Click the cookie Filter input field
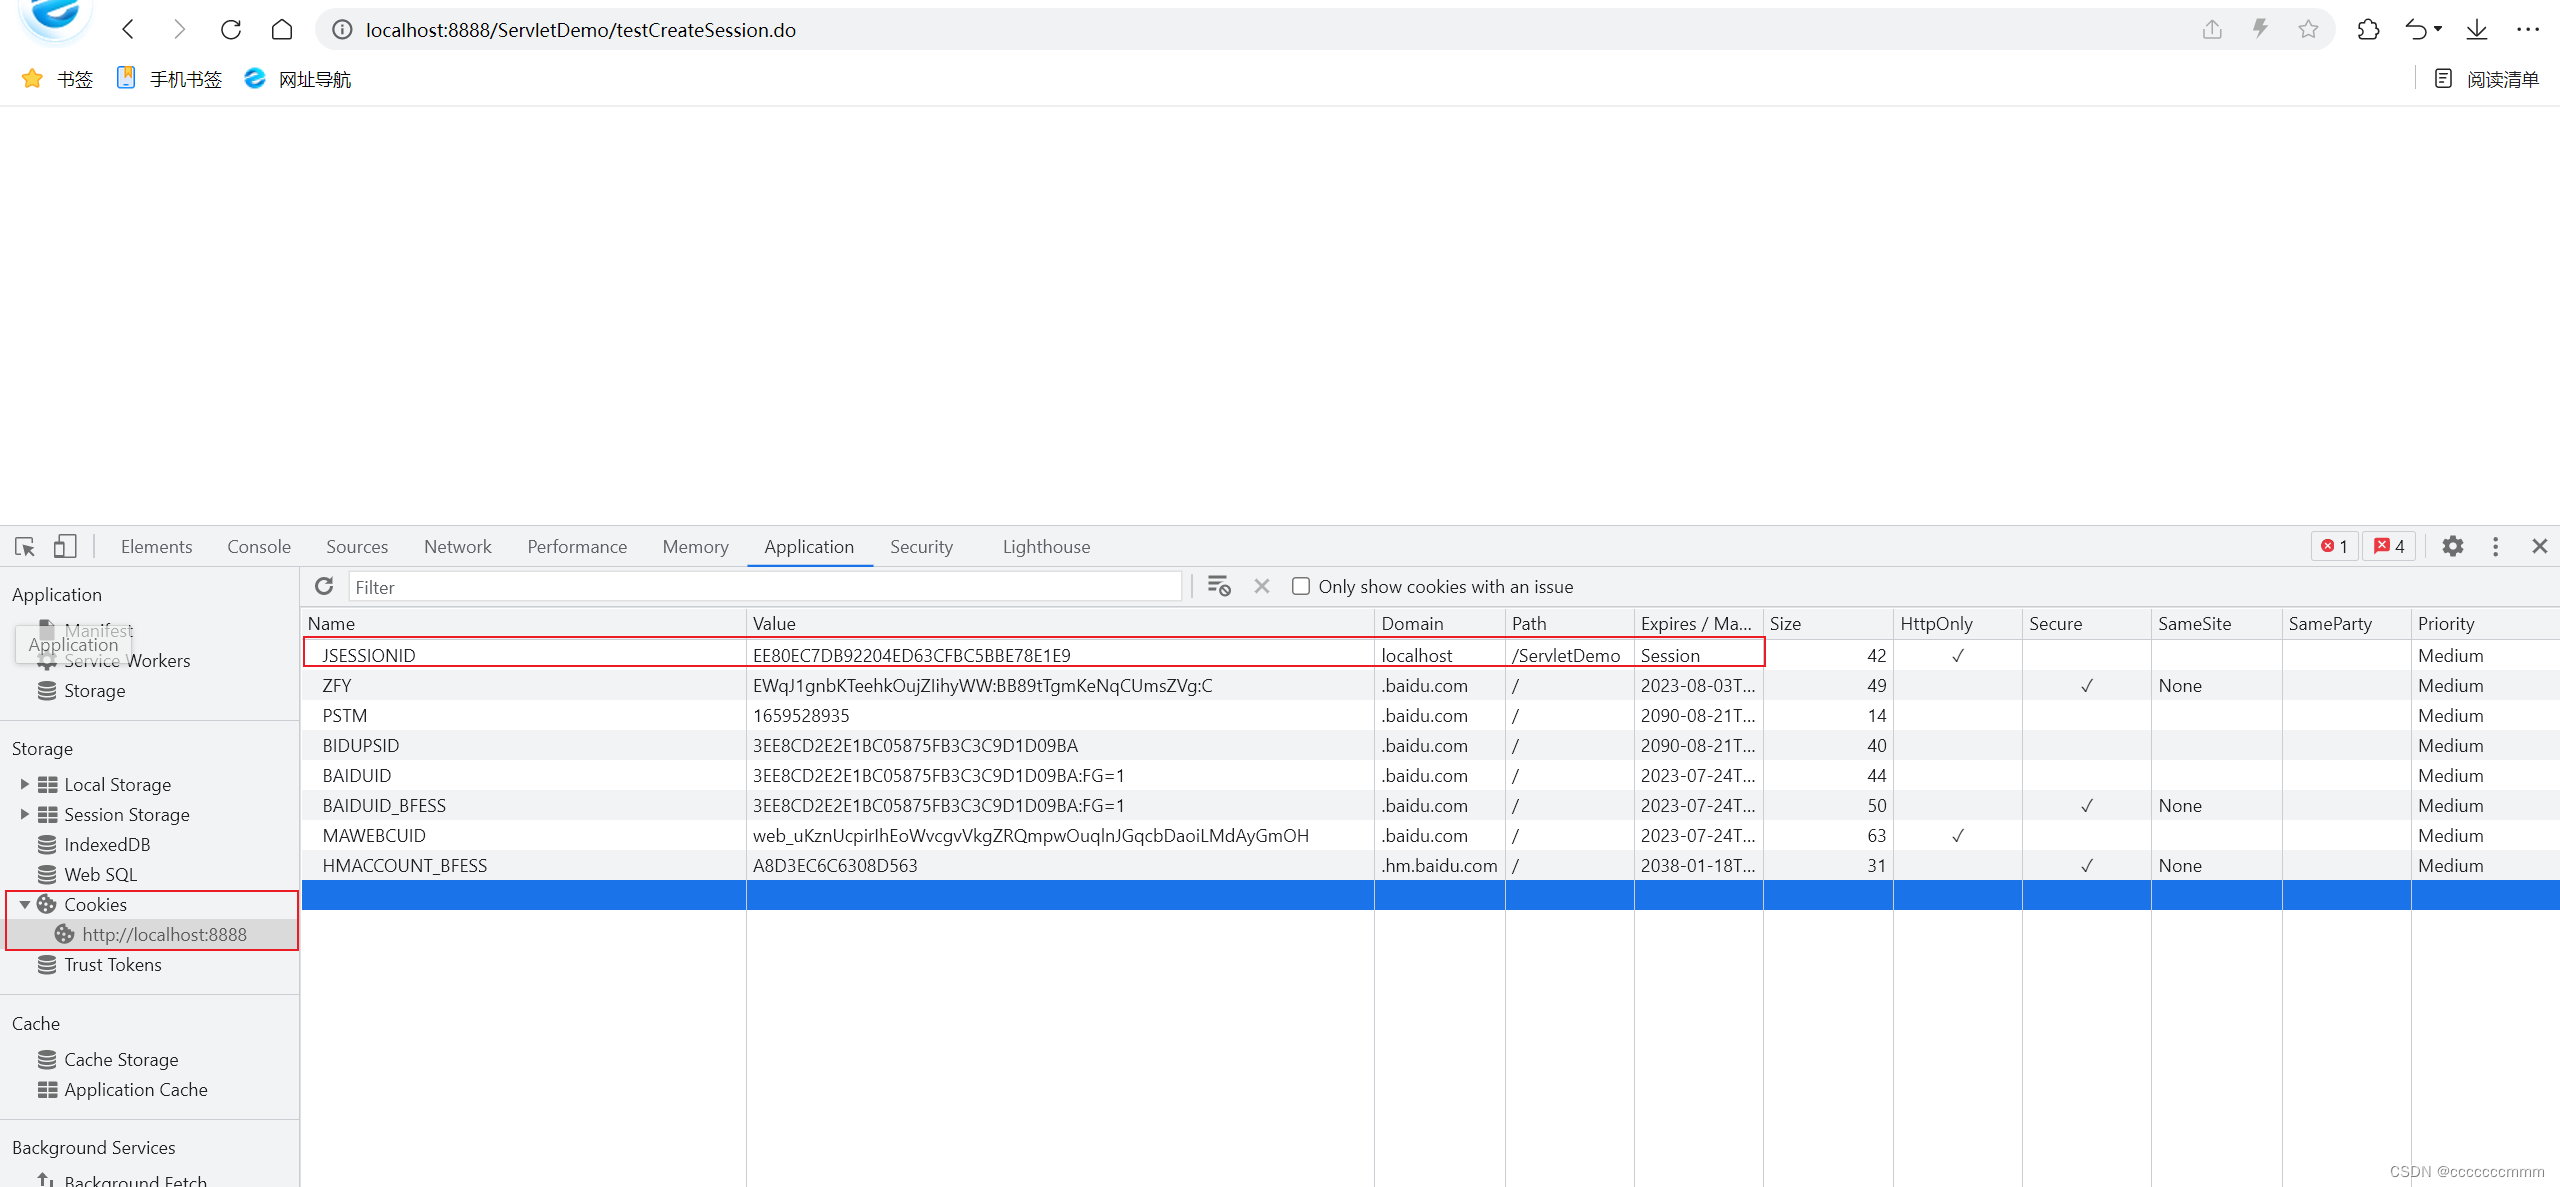Screen dimensions: 2560x1187 click(764, 587)
